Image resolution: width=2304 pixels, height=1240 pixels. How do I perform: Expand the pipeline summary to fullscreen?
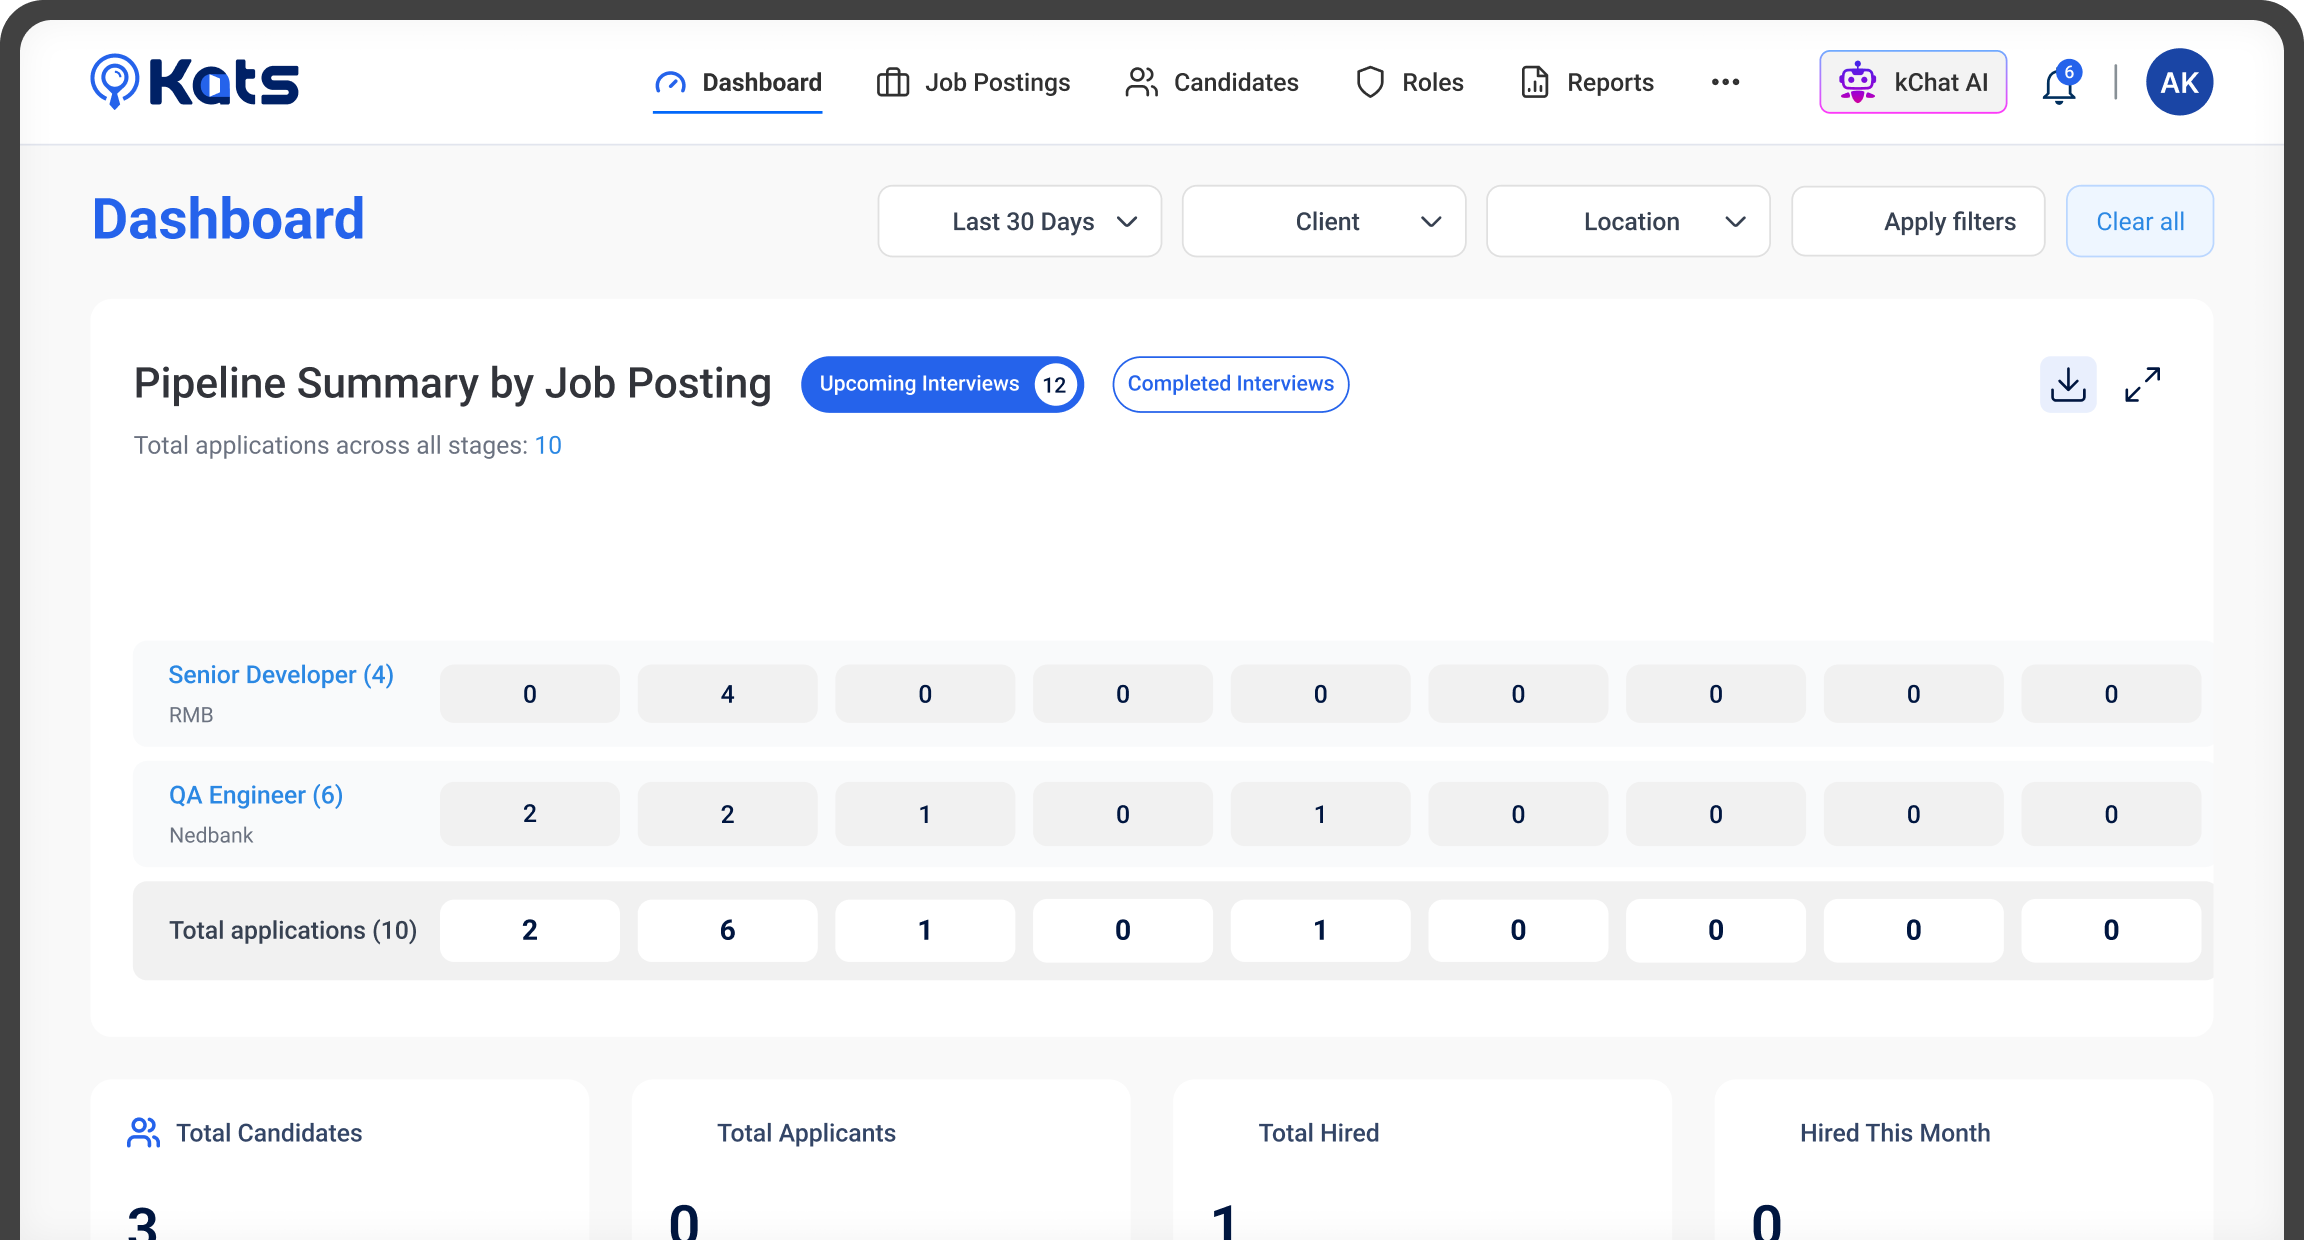click(x=2142, y=384)
